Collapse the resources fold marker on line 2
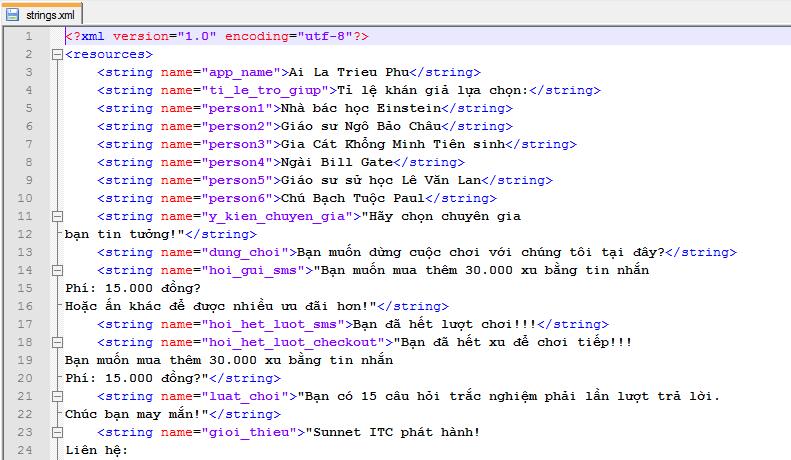The image size is (791, 460). pos(58,54)
